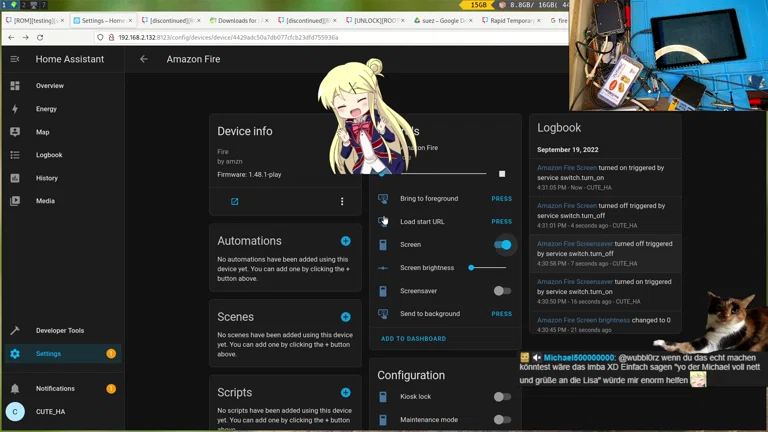Add a new script with plus icon
768x432 pixels.
(x=346, y=393)
